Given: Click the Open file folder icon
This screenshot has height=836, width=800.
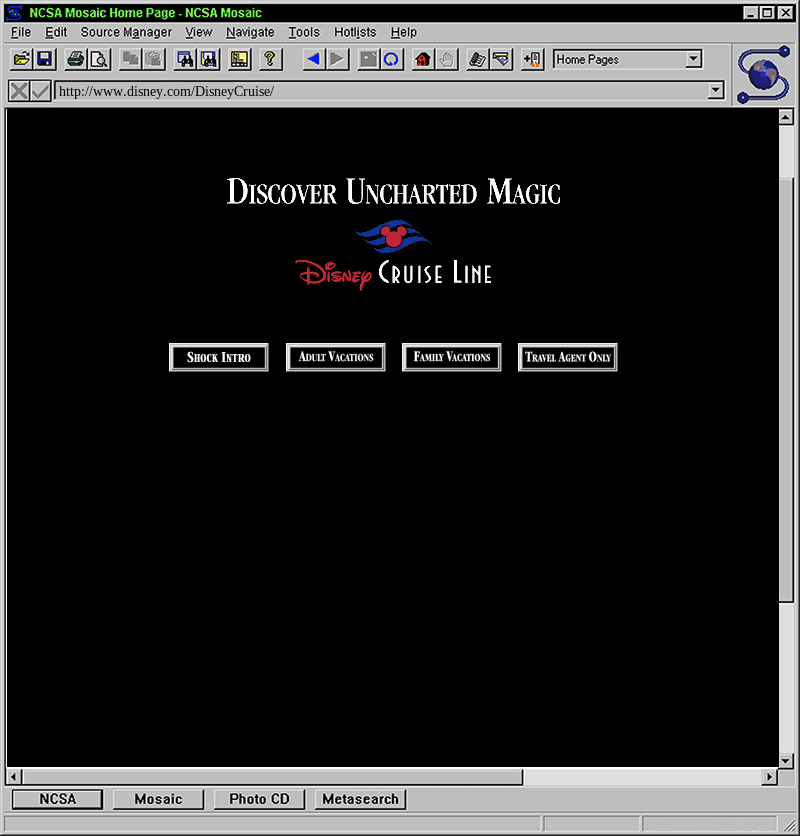Looking at the screenshot, I should pos(20,60).
